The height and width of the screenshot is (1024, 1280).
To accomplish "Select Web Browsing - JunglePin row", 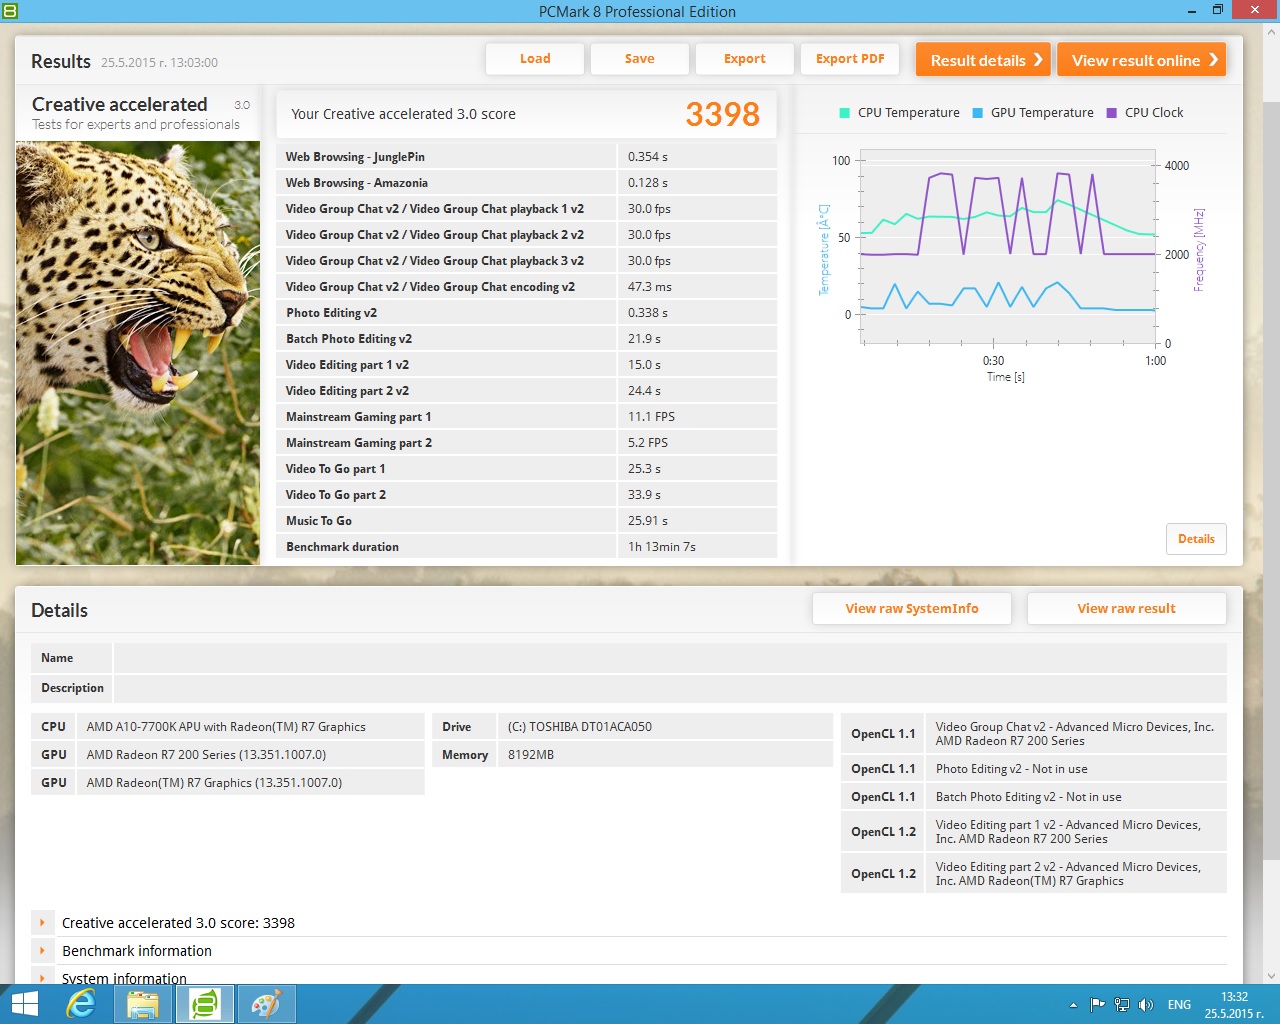I will click(526, 157).
